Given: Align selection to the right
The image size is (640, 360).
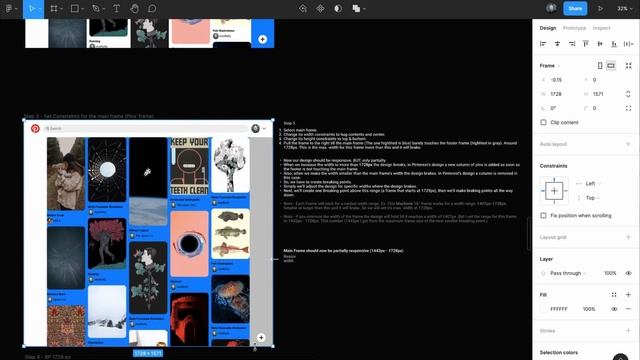Looking at the screenshot, I should point(572,44).
